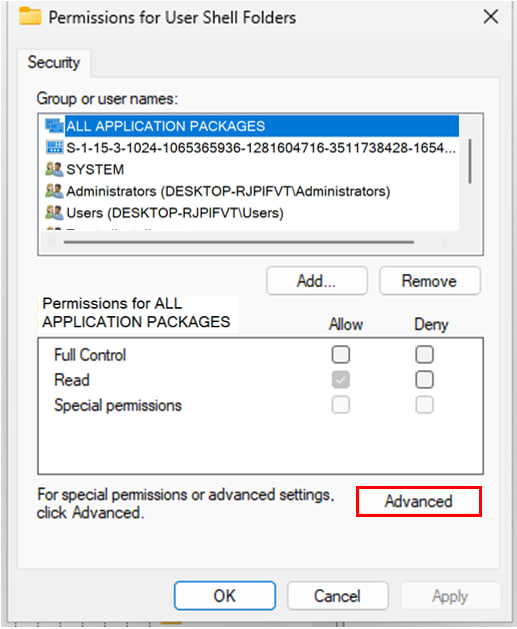Confirm with the OK button

tap(225, 596)
